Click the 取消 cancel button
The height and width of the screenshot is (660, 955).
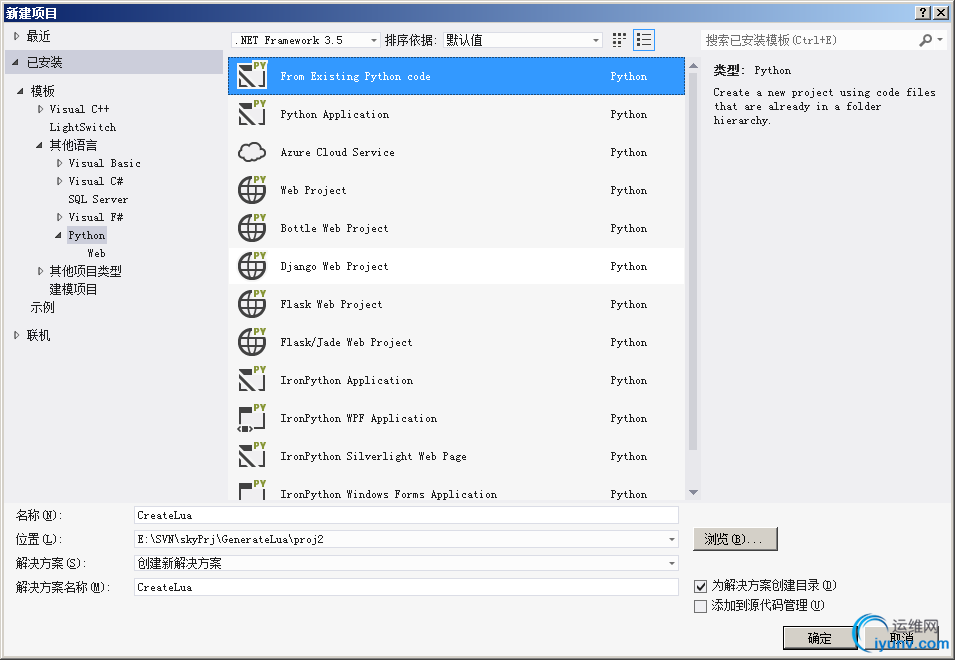click(x=901, y=638)
